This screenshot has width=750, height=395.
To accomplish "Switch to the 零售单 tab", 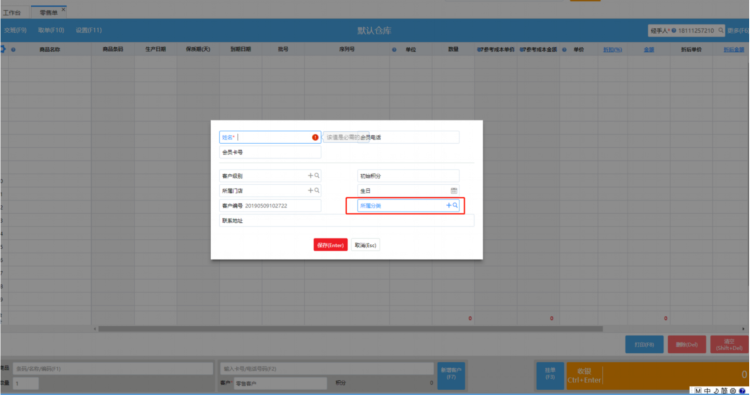I will (x=48, y=13).
